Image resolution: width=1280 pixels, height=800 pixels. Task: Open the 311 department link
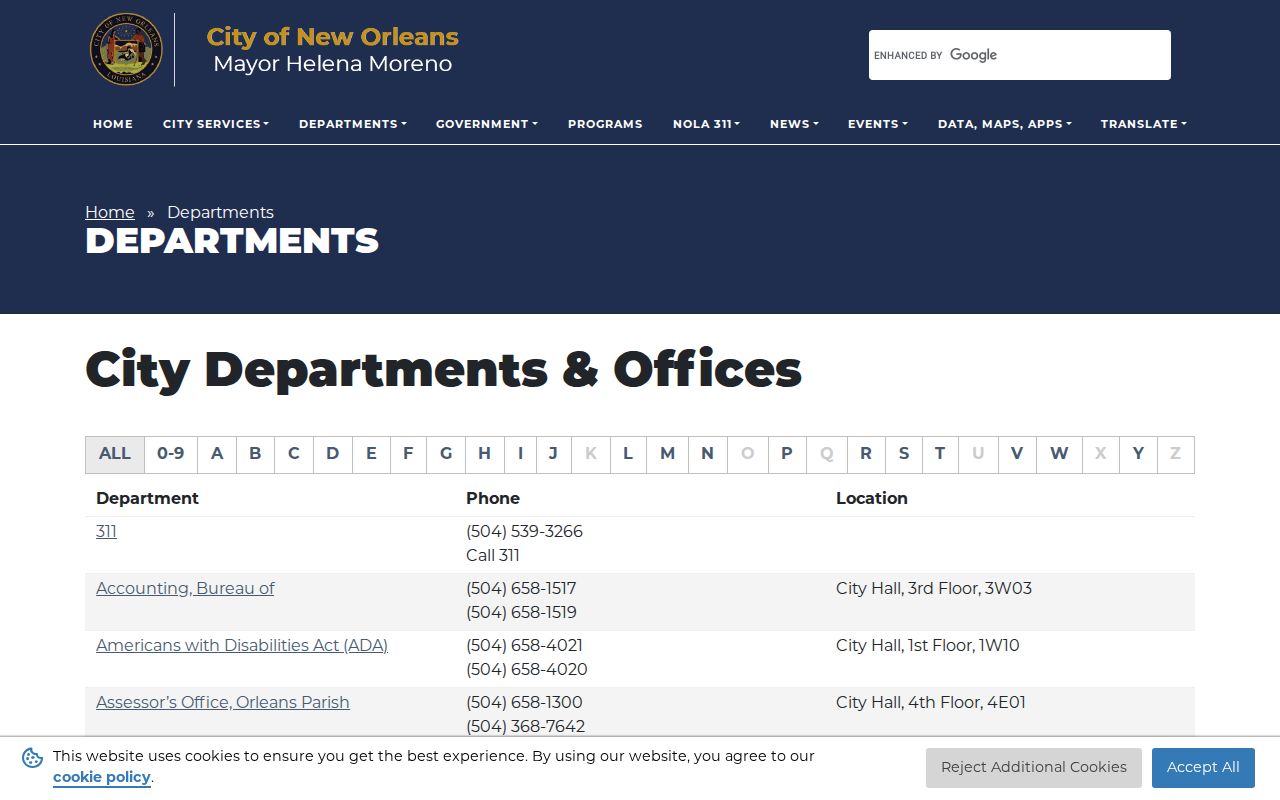pyautogui.click(x=106, y=531)
